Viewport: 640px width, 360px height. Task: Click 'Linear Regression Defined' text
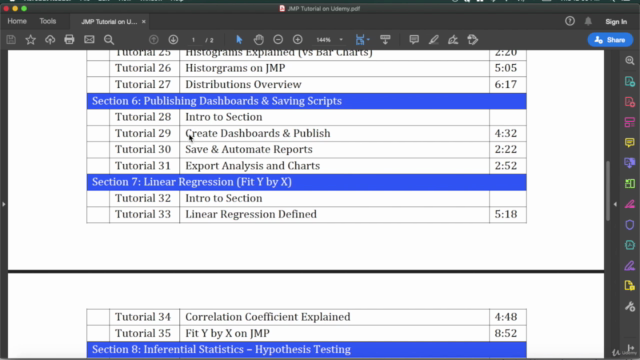coord(251,214)
